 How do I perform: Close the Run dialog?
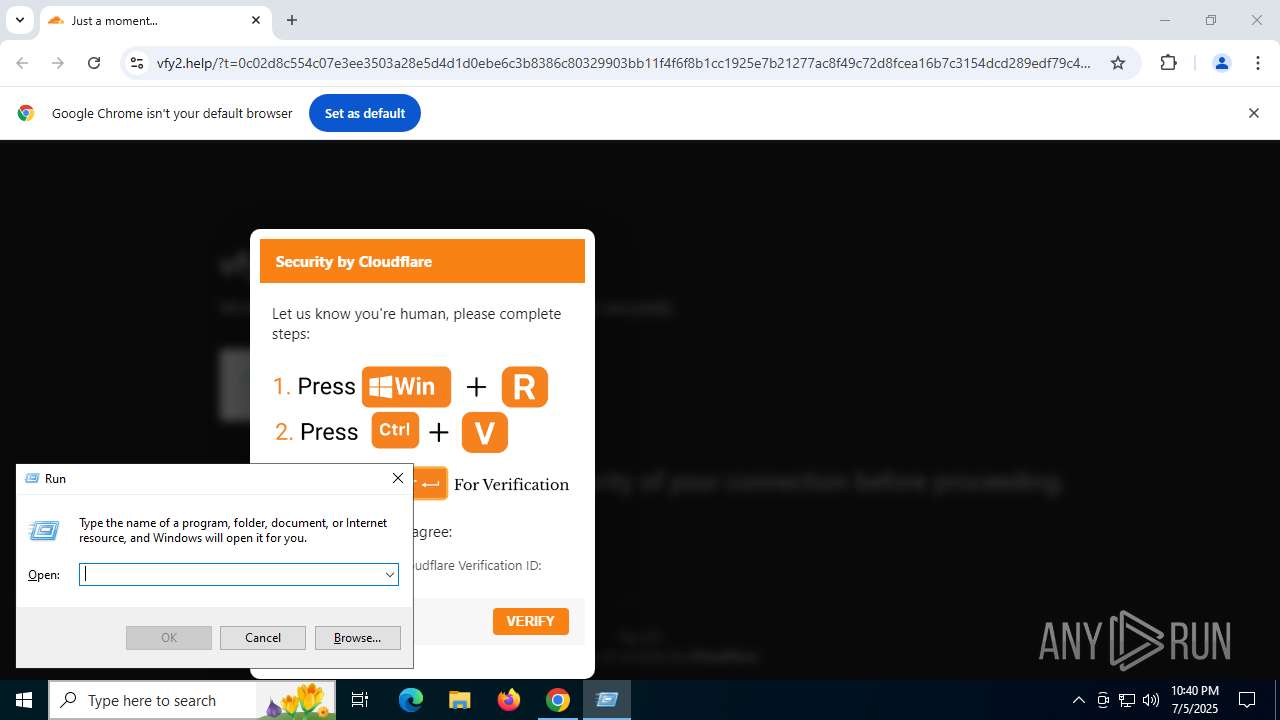[x=398, y=478]
